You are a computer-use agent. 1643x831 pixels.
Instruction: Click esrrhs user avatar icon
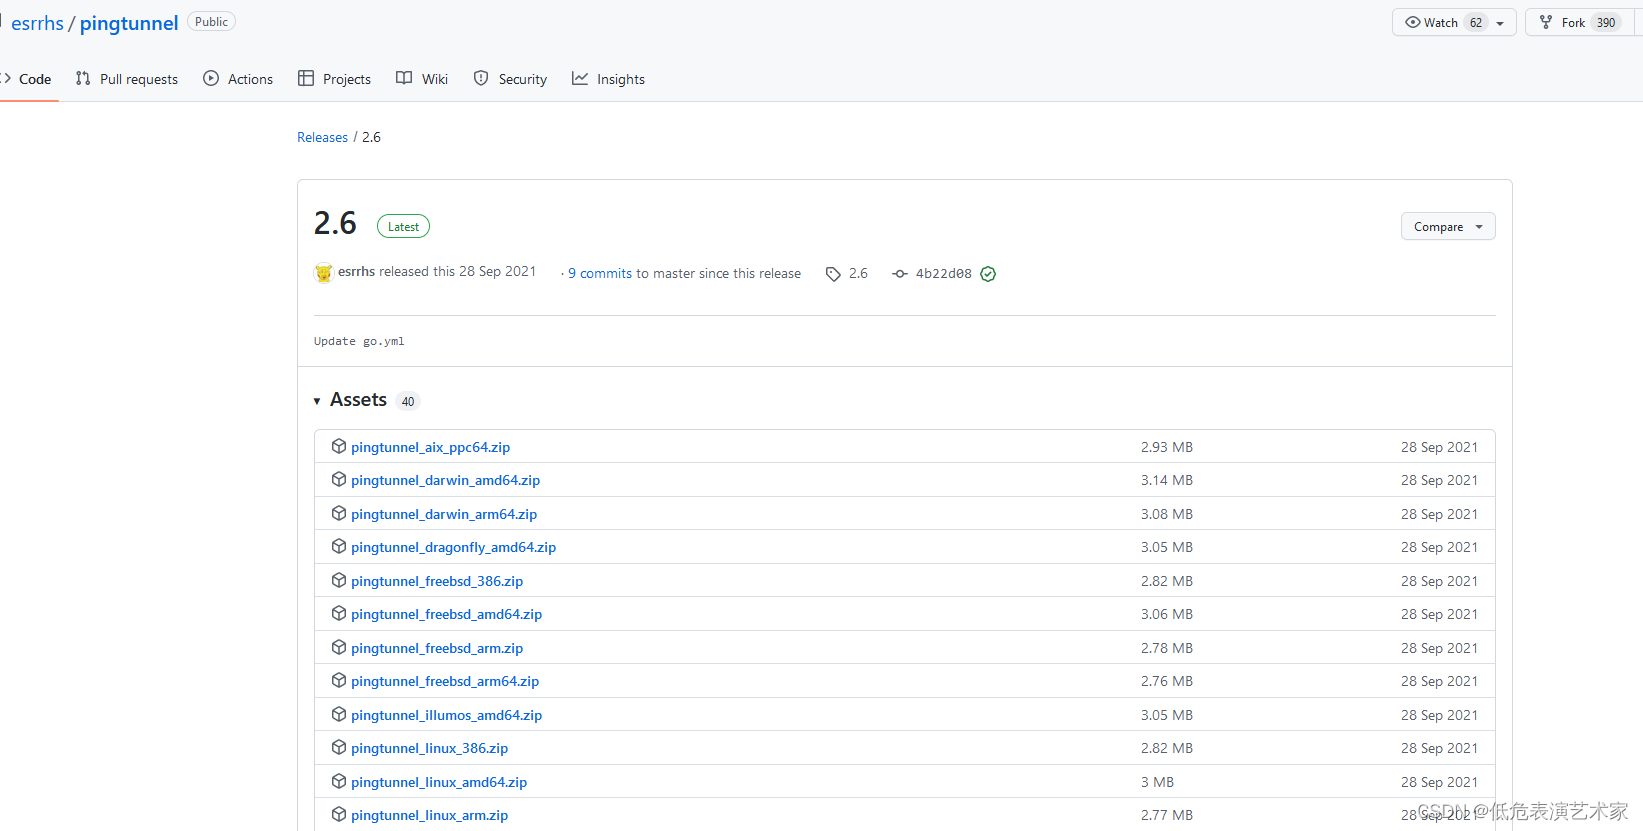tap(323, 272)
